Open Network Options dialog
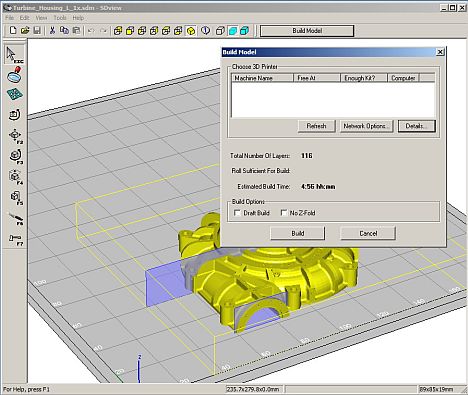468x395 pixels. (x=366, y=126)
